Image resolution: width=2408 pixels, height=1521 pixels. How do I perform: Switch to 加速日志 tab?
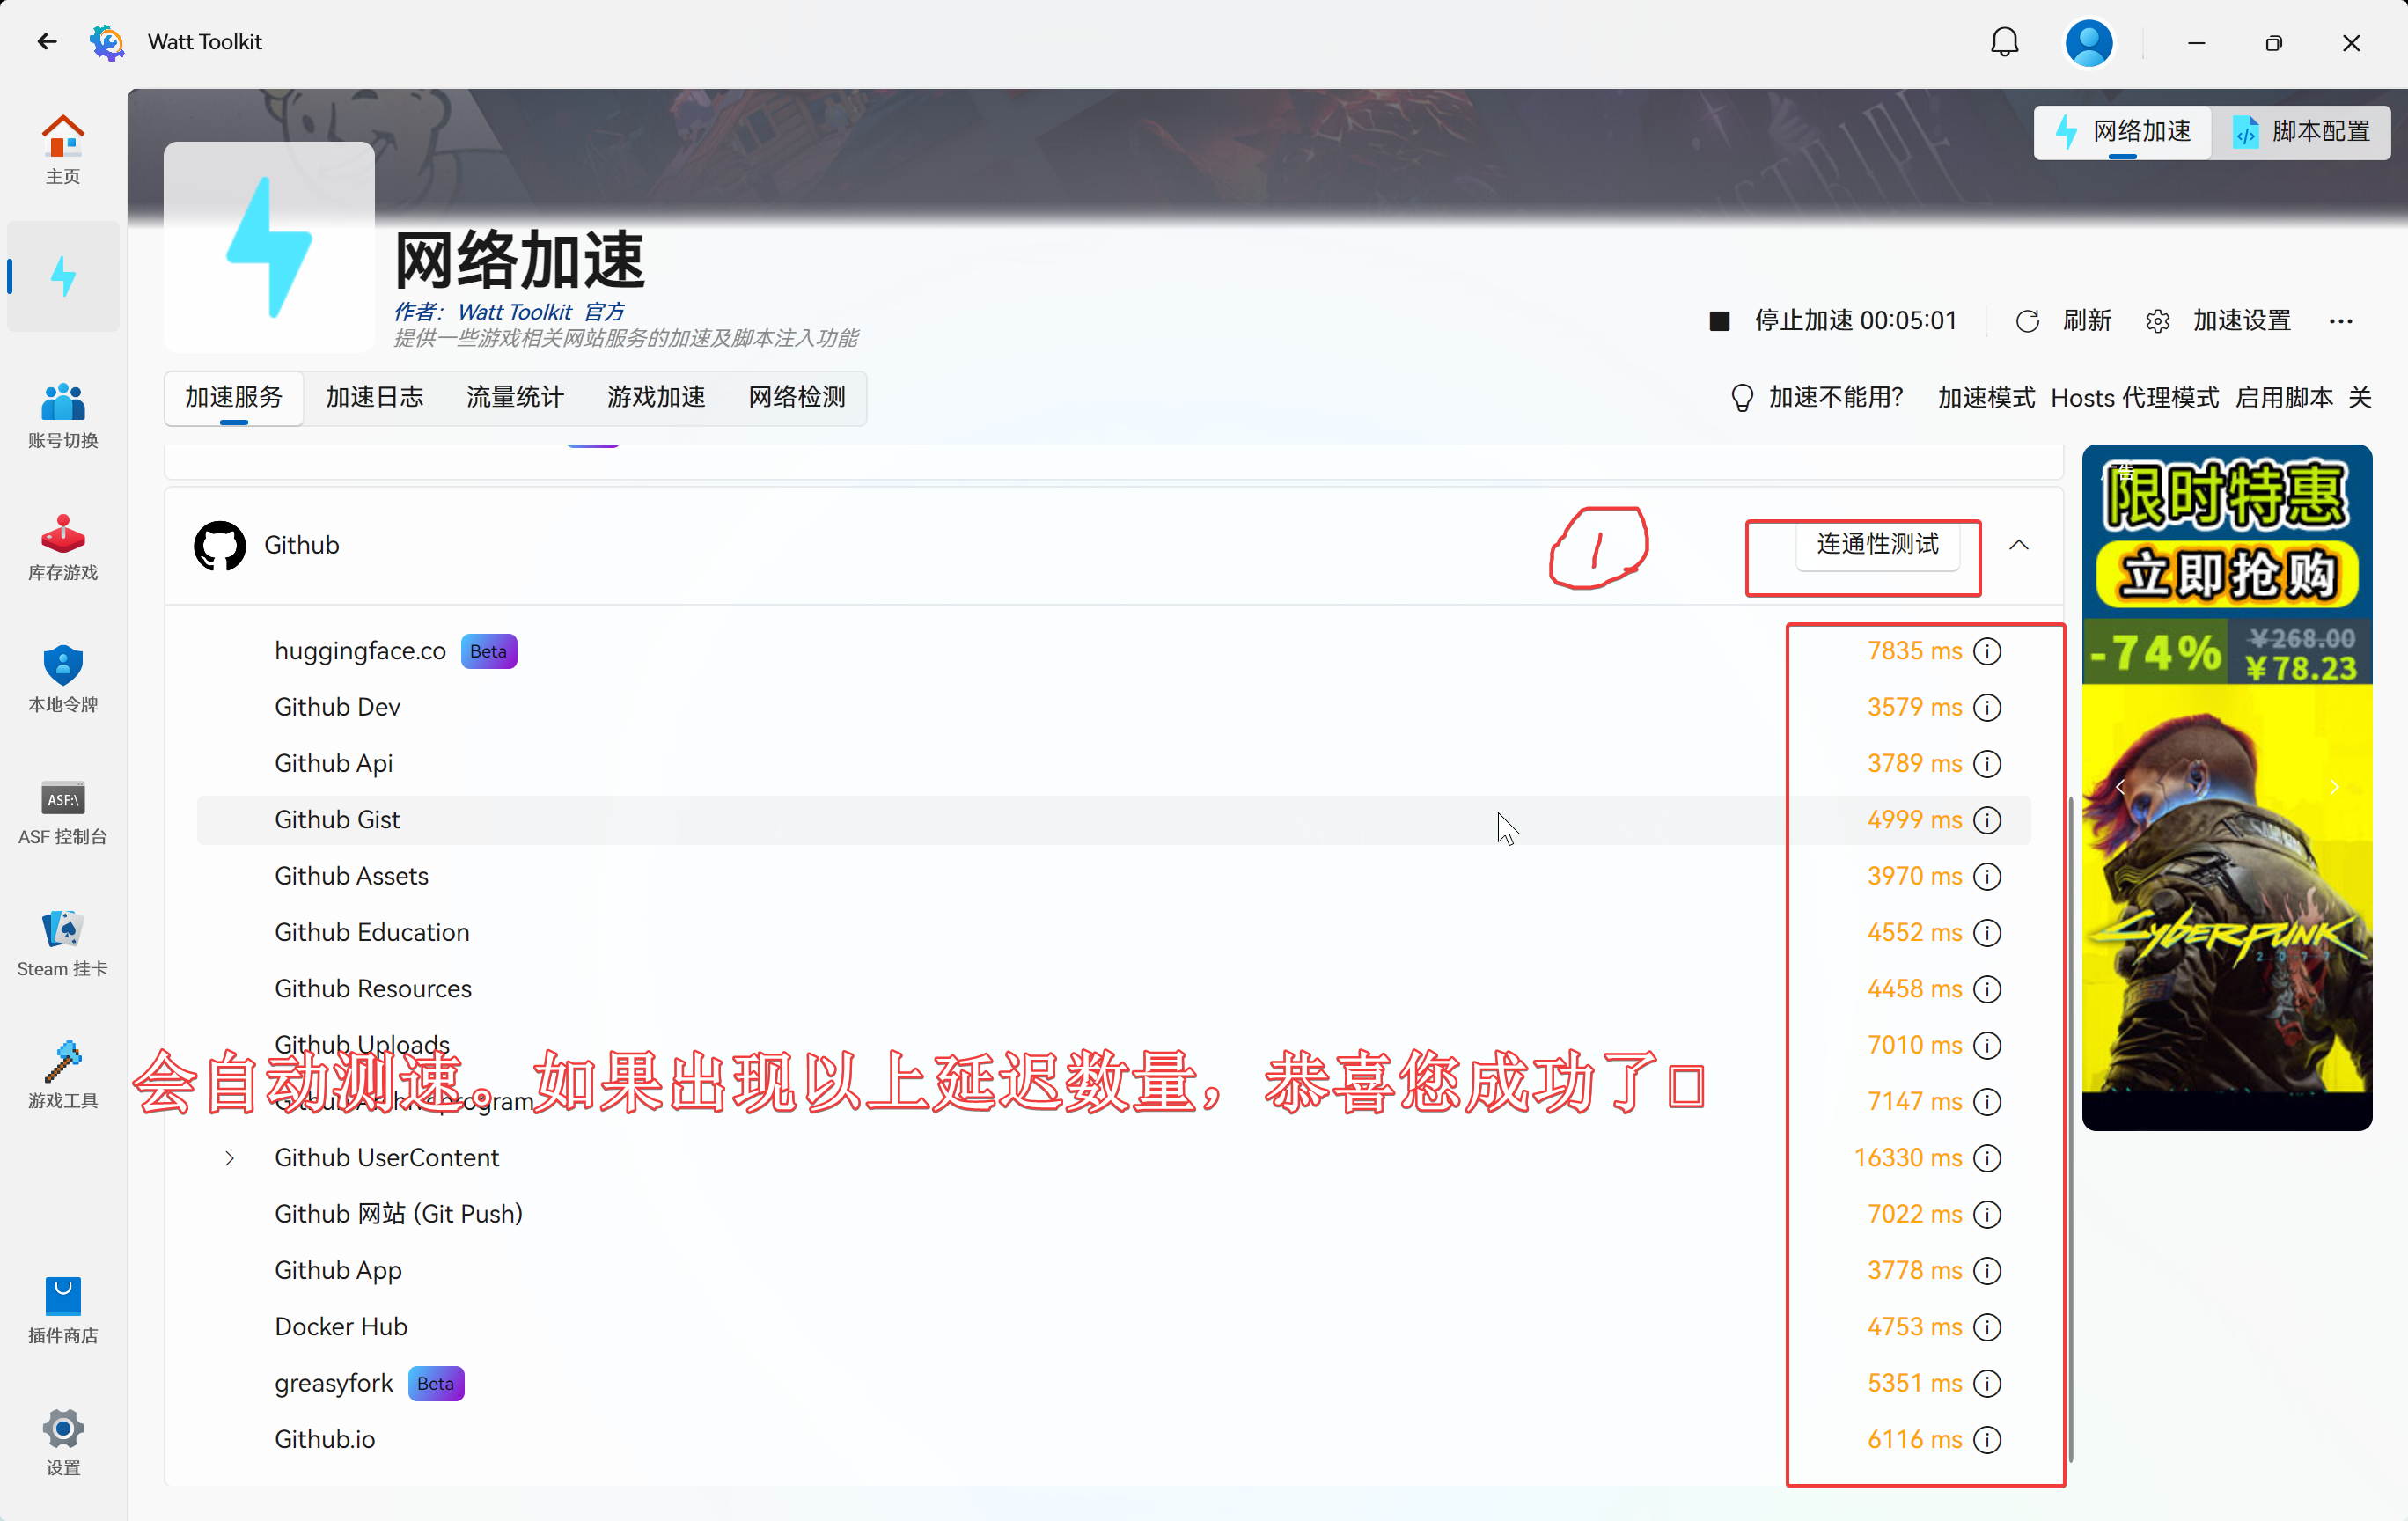point(374,398)
